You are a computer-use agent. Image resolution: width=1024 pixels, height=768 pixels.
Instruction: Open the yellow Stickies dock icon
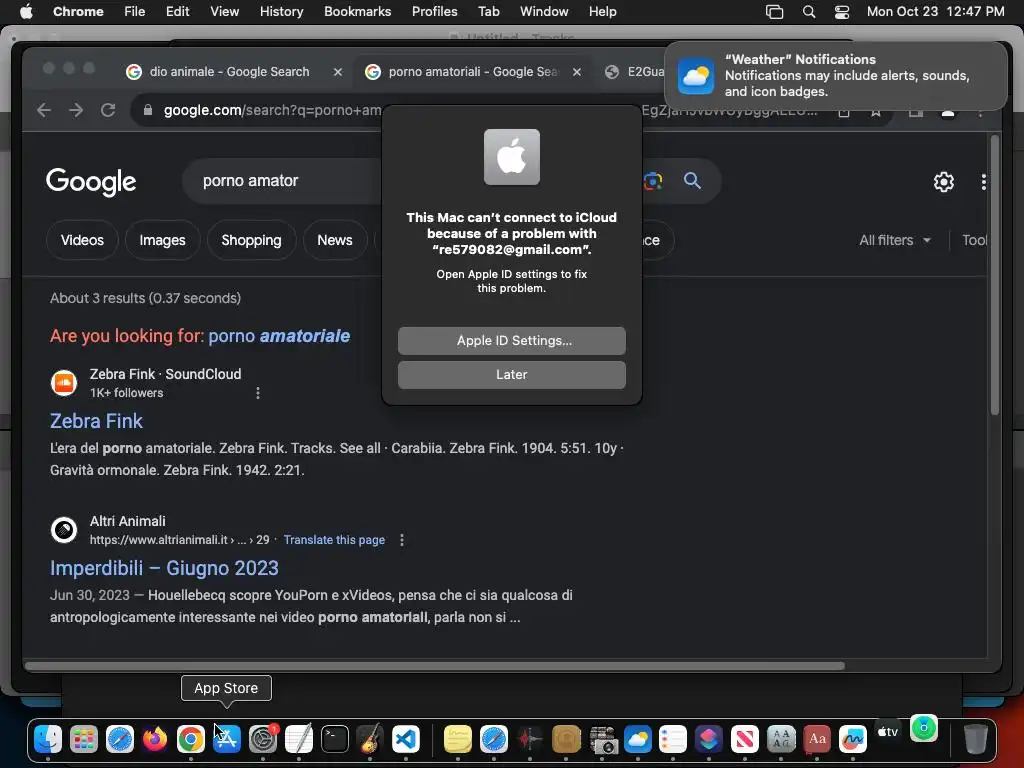tap(458, 739)
